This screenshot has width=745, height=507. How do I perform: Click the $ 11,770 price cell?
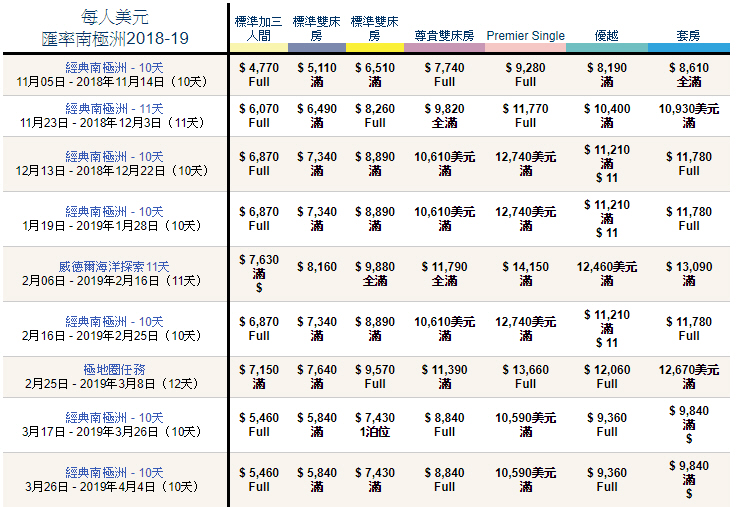click(525, 109)
